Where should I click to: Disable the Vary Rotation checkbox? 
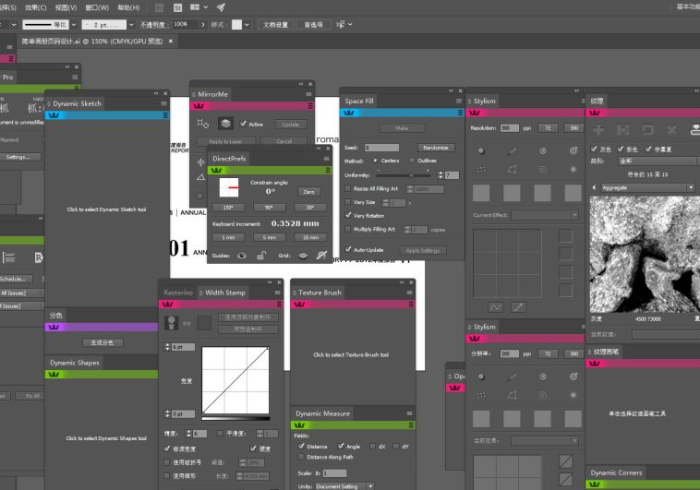tap(348, 215)
